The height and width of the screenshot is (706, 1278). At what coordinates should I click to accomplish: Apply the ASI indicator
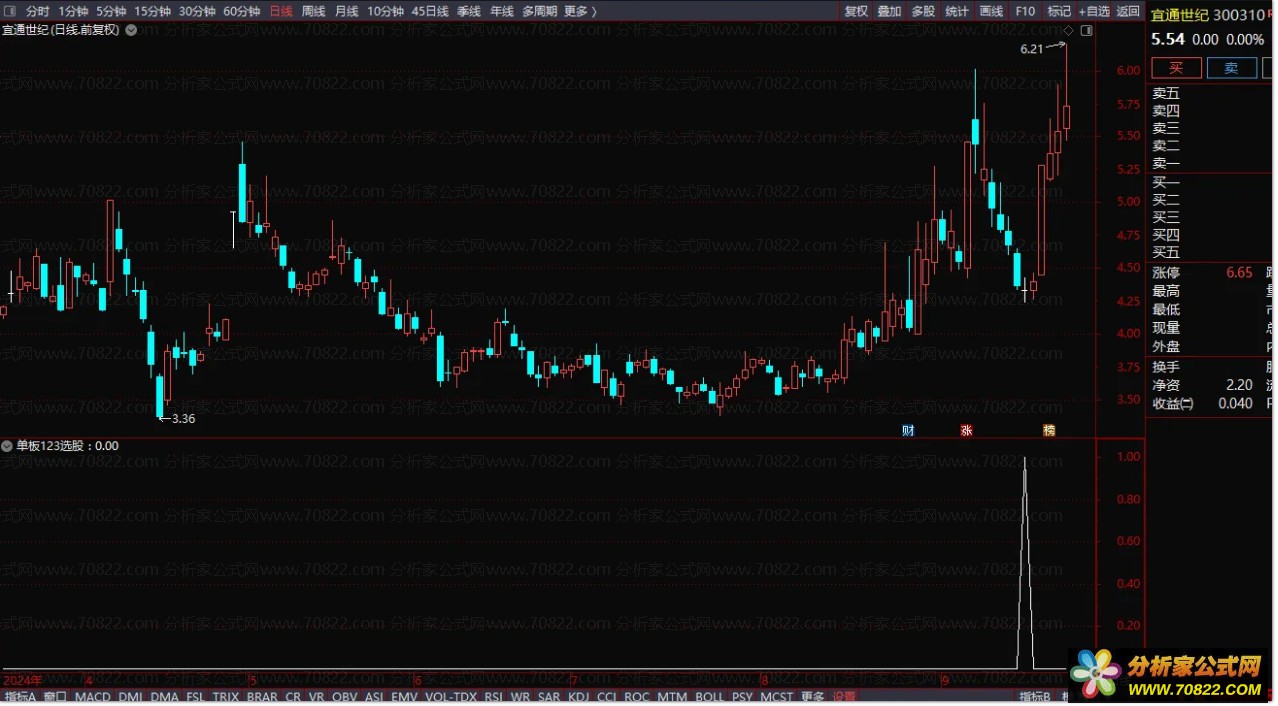[374, 697]
